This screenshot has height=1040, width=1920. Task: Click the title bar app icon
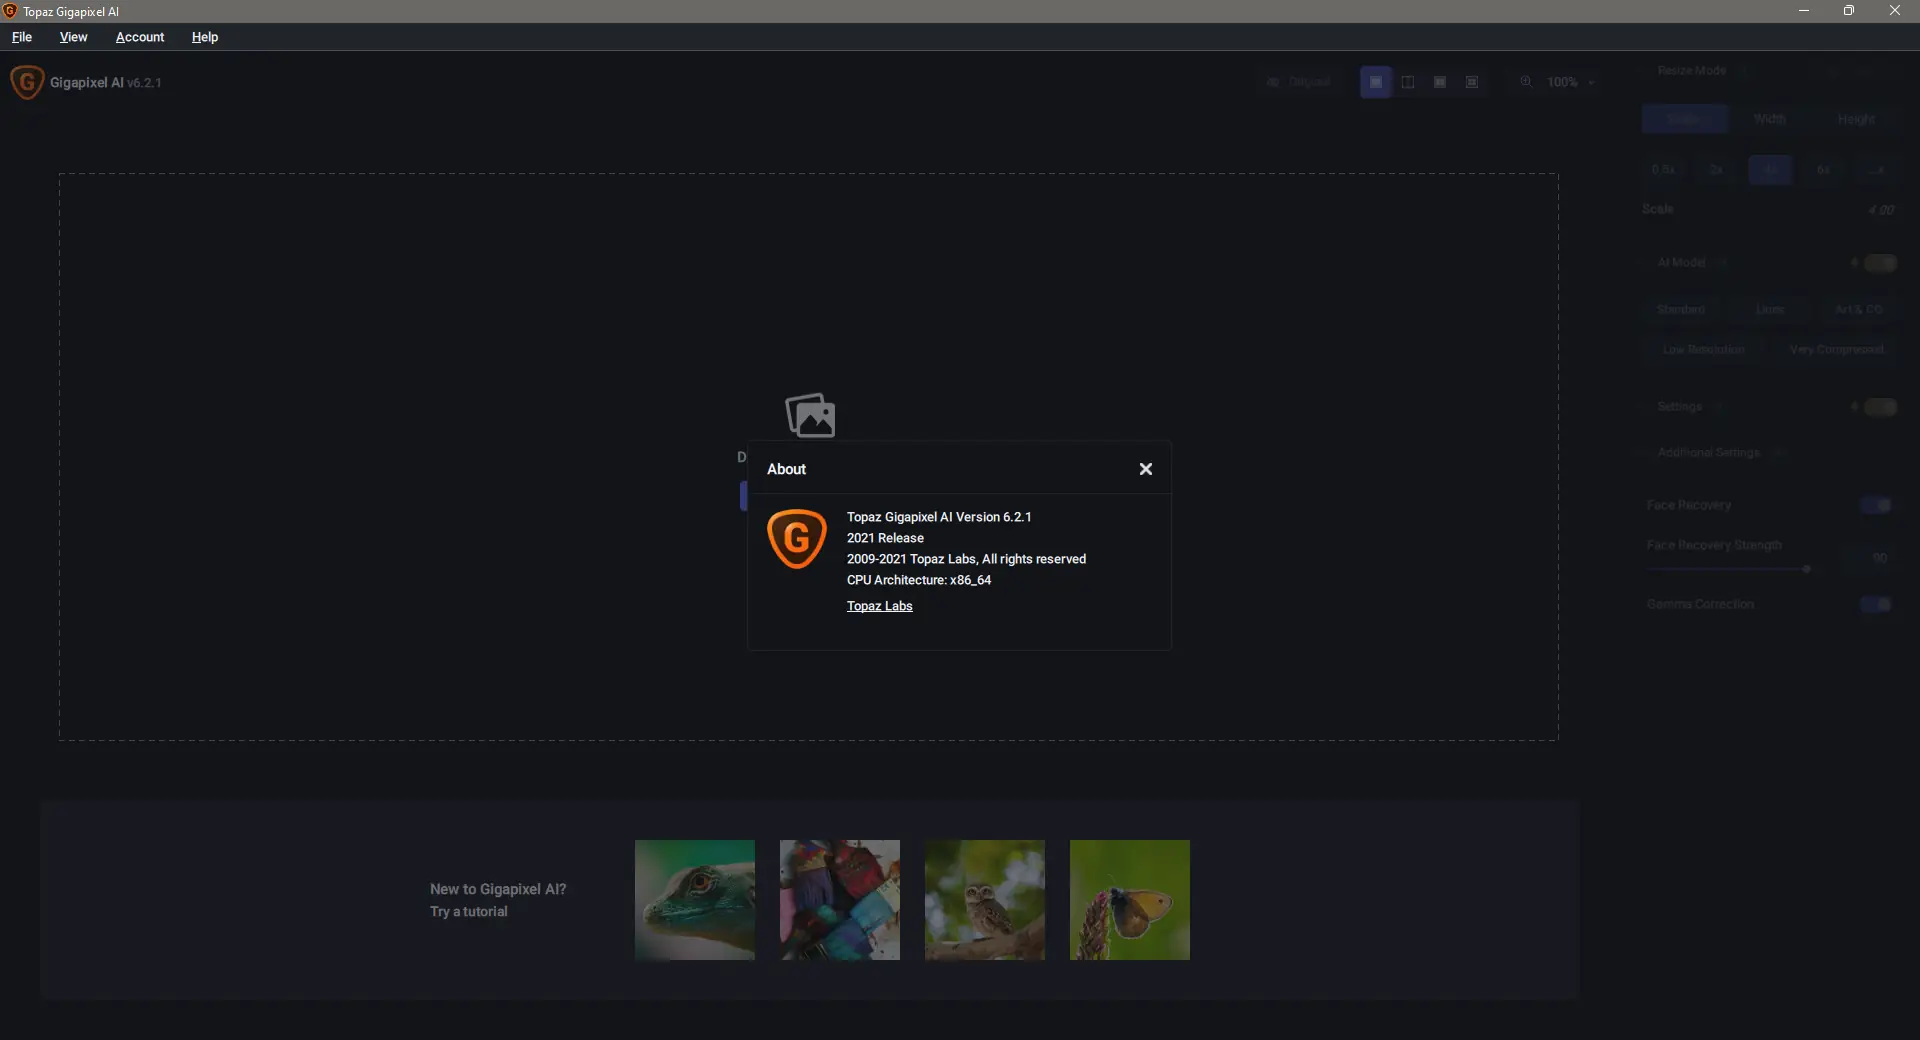(x=10, y=11)
